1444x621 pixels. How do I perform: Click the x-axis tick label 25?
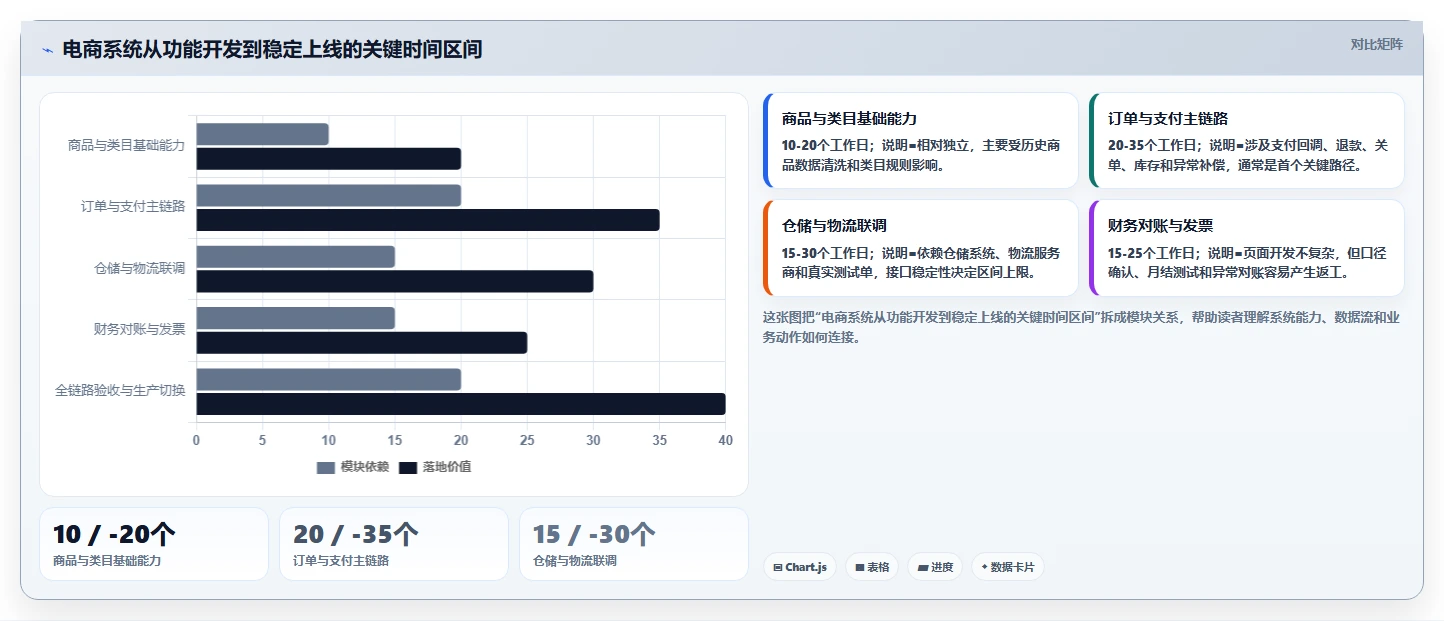tap(527, 440)
